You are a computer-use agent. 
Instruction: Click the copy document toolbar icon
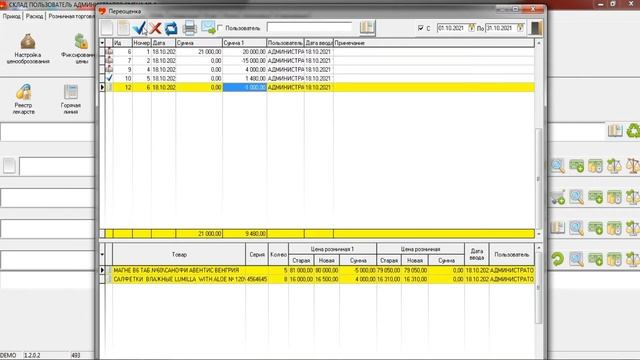[x=123, y=28]
